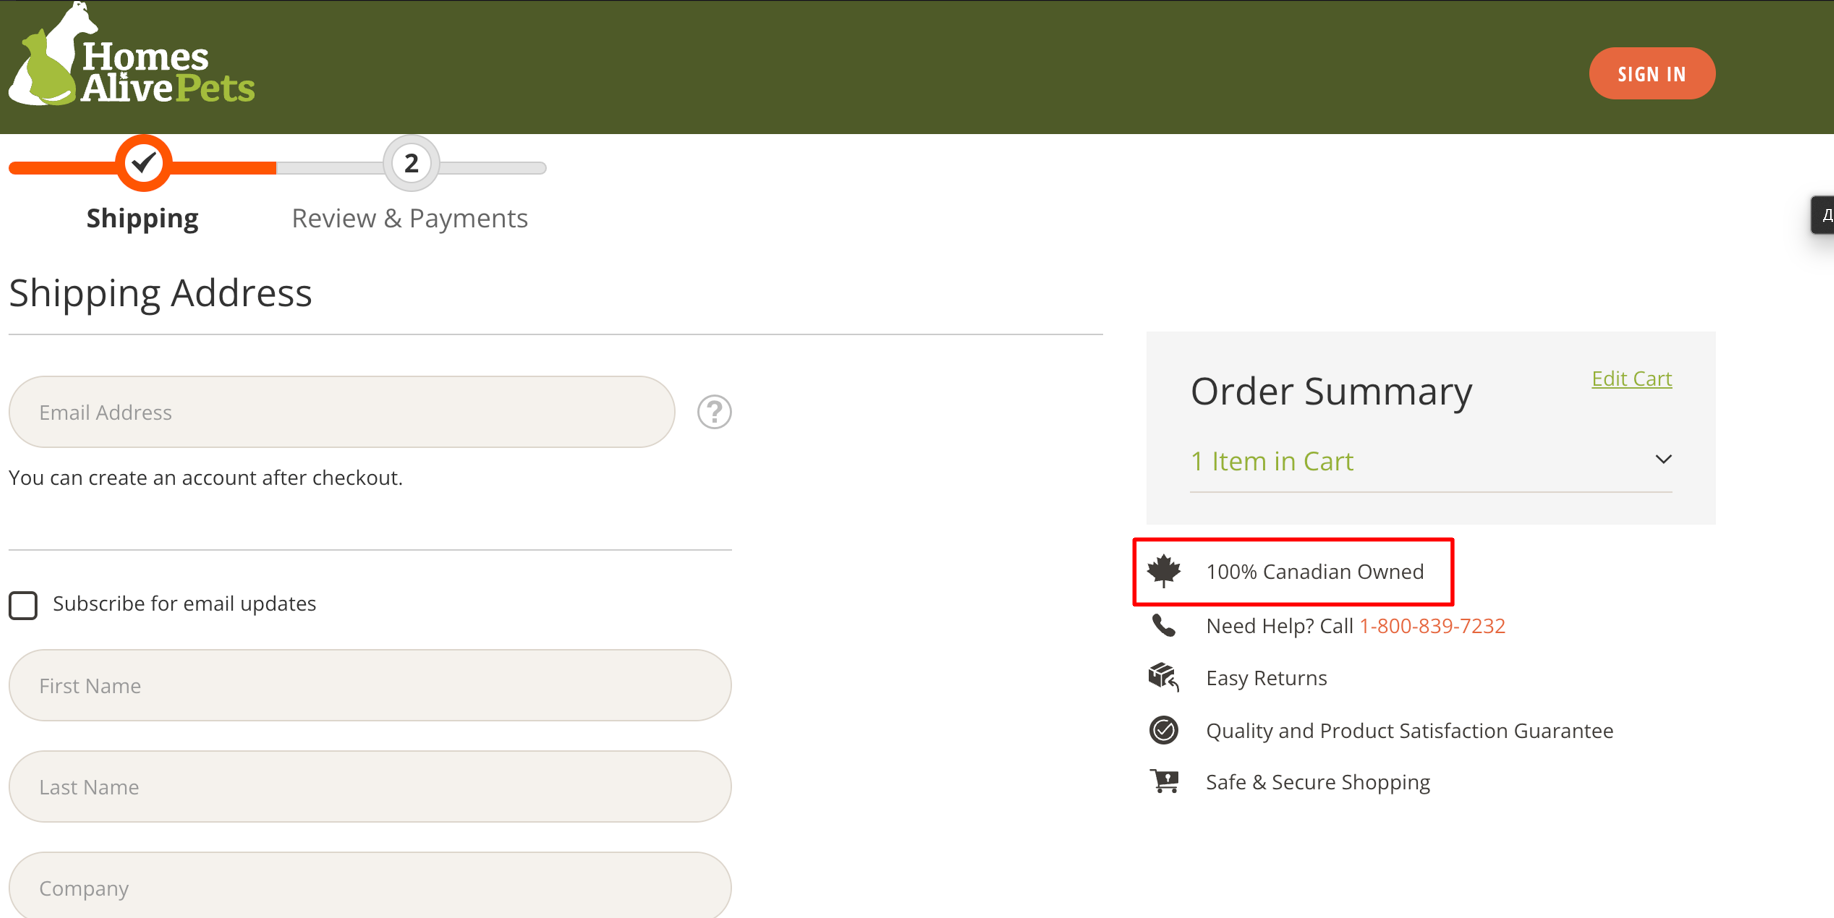Screen dimensions: 1834x918
Task: Open the Edit Cart link
Action: (x=1631, y=378)
